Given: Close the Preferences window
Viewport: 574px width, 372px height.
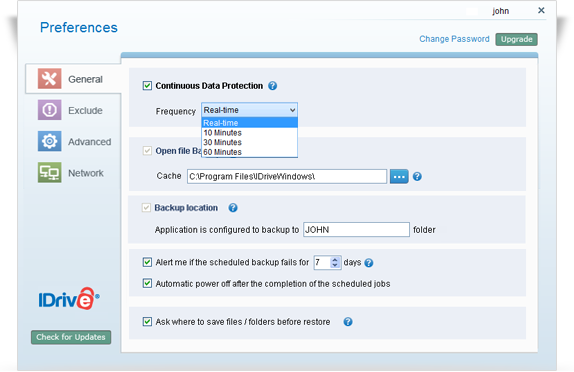Looking at the screenshot, I should coord(541,10).
